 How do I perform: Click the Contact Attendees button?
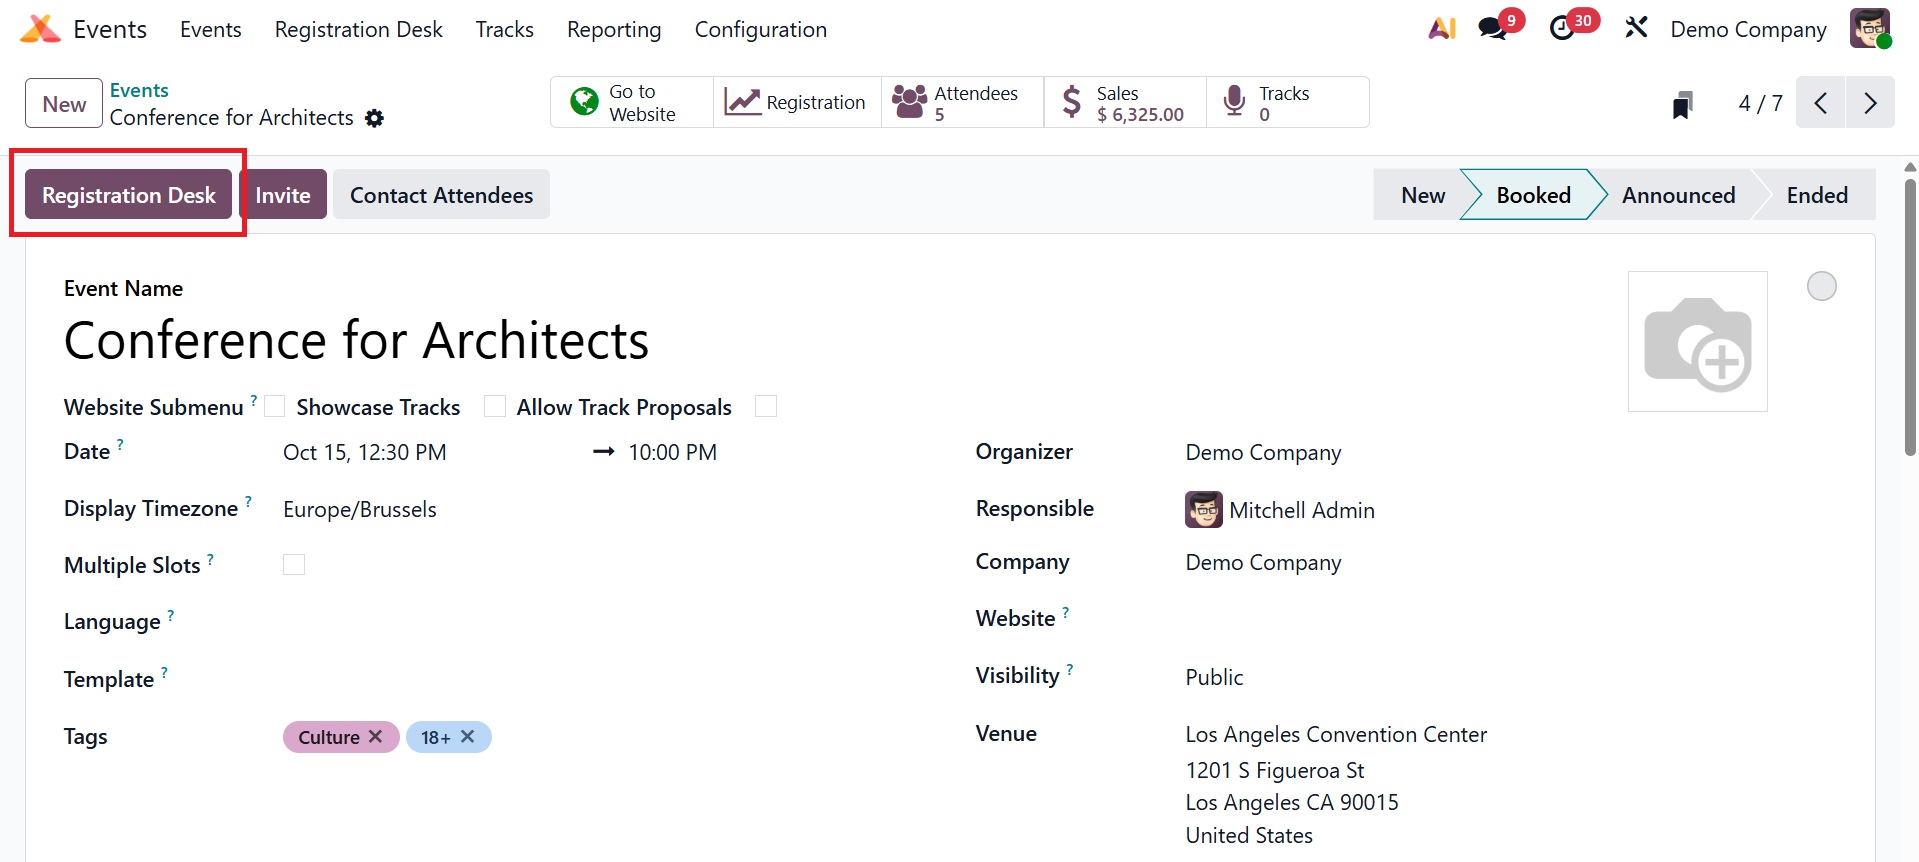pyautogui.click(x=441, y=195)
